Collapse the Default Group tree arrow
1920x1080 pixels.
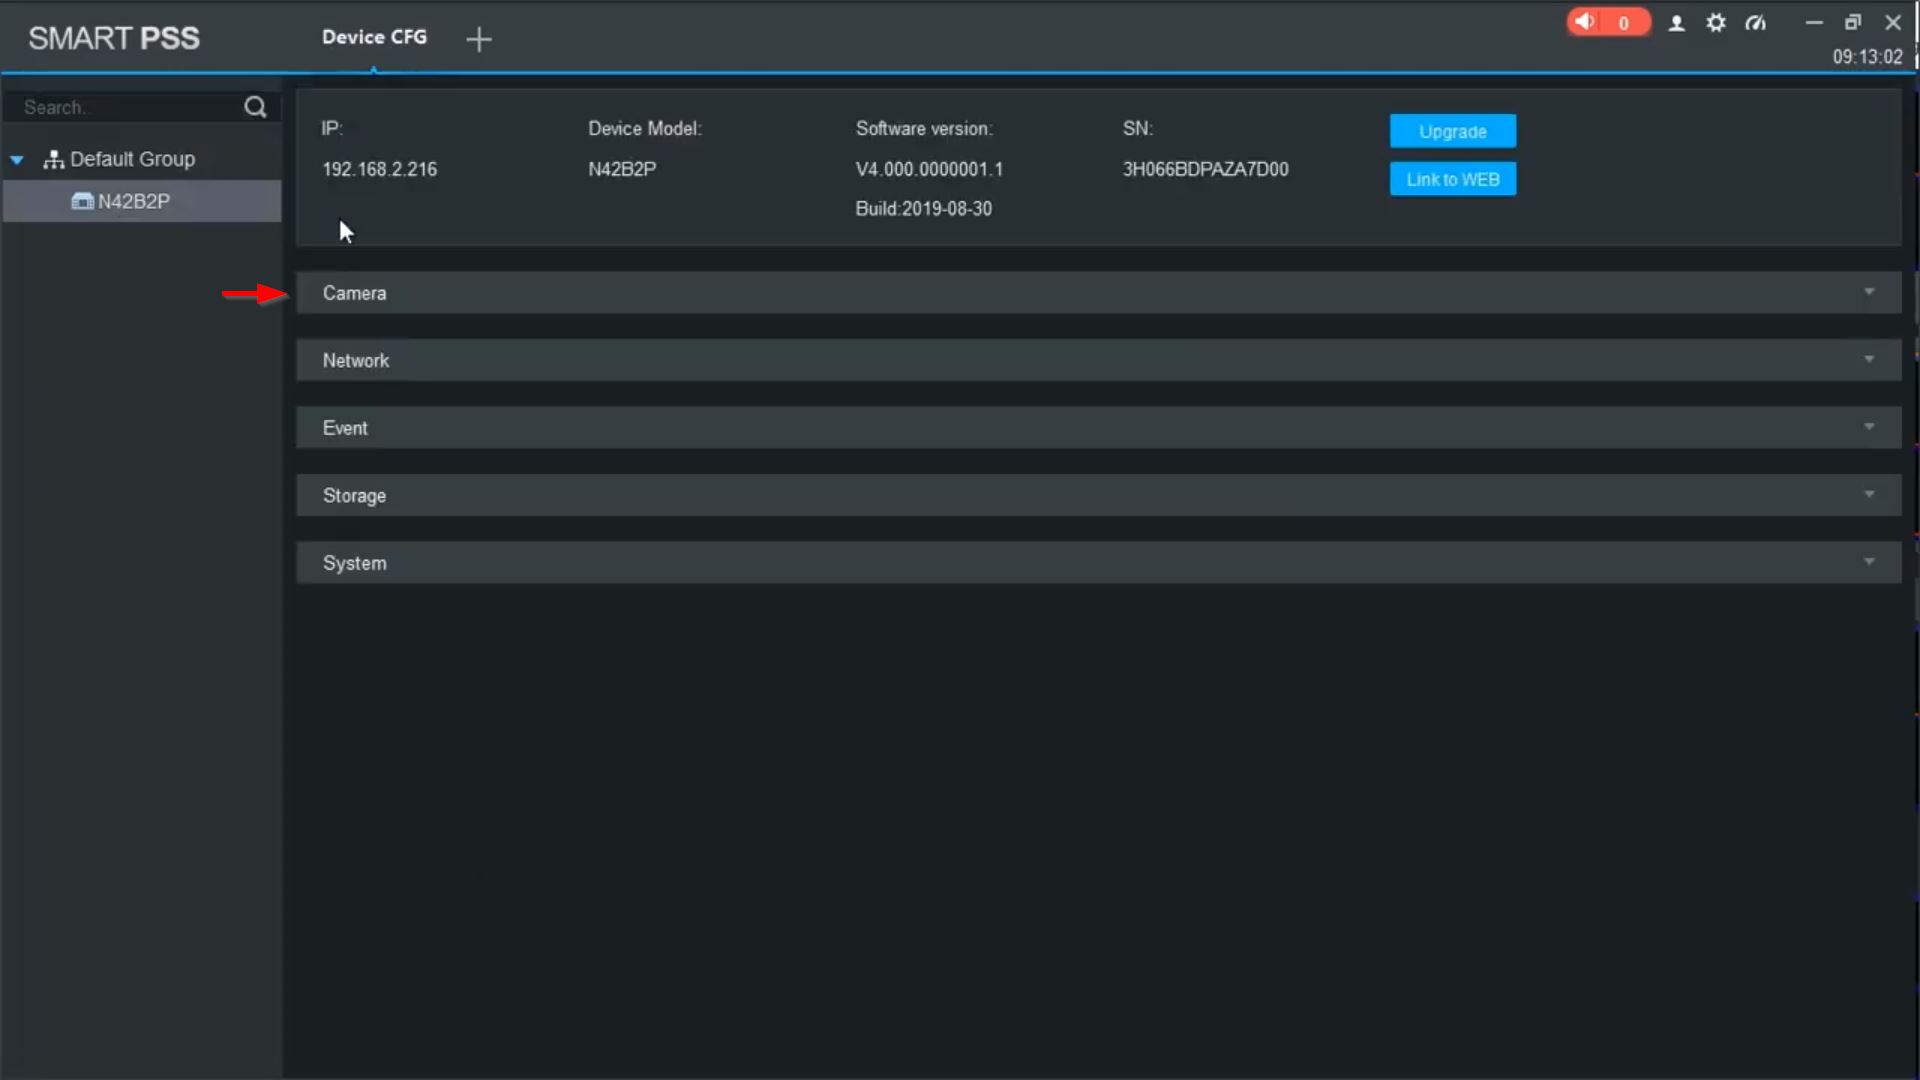point(17,160)
